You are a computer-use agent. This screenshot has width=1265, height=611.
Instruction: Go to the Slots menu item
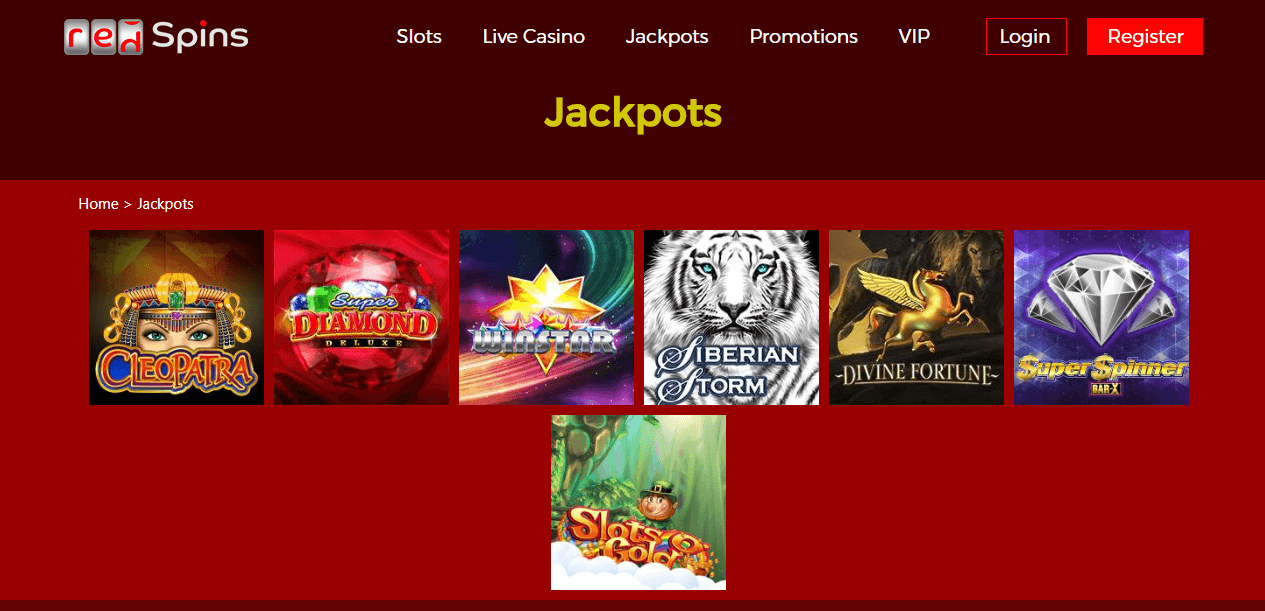(419, 36)
